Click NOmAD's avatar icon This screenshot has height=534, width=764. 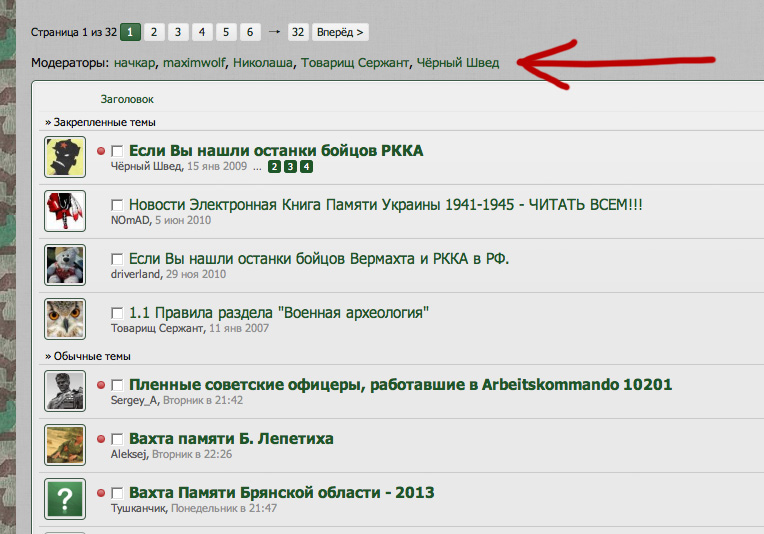click(65, 211)
